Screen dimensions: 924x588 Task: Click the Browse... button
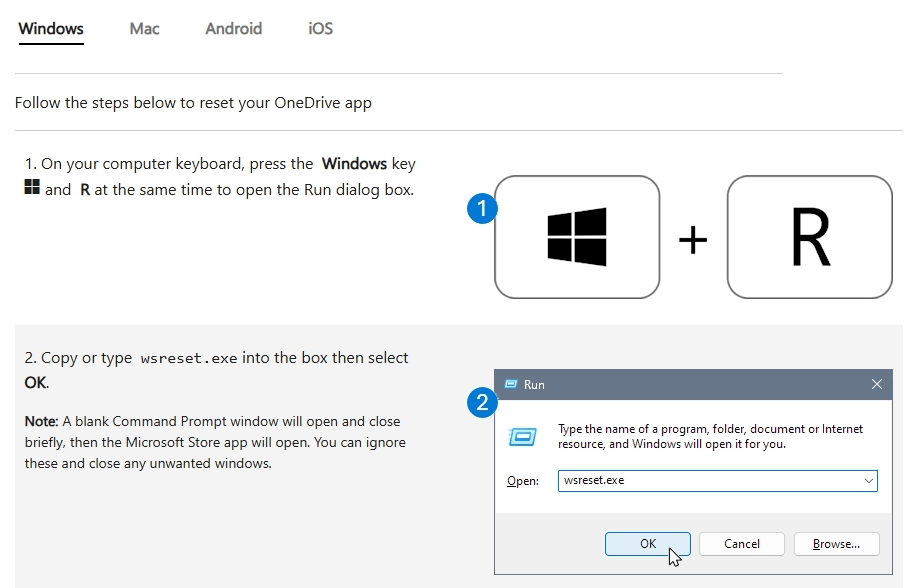pos(836,544)
